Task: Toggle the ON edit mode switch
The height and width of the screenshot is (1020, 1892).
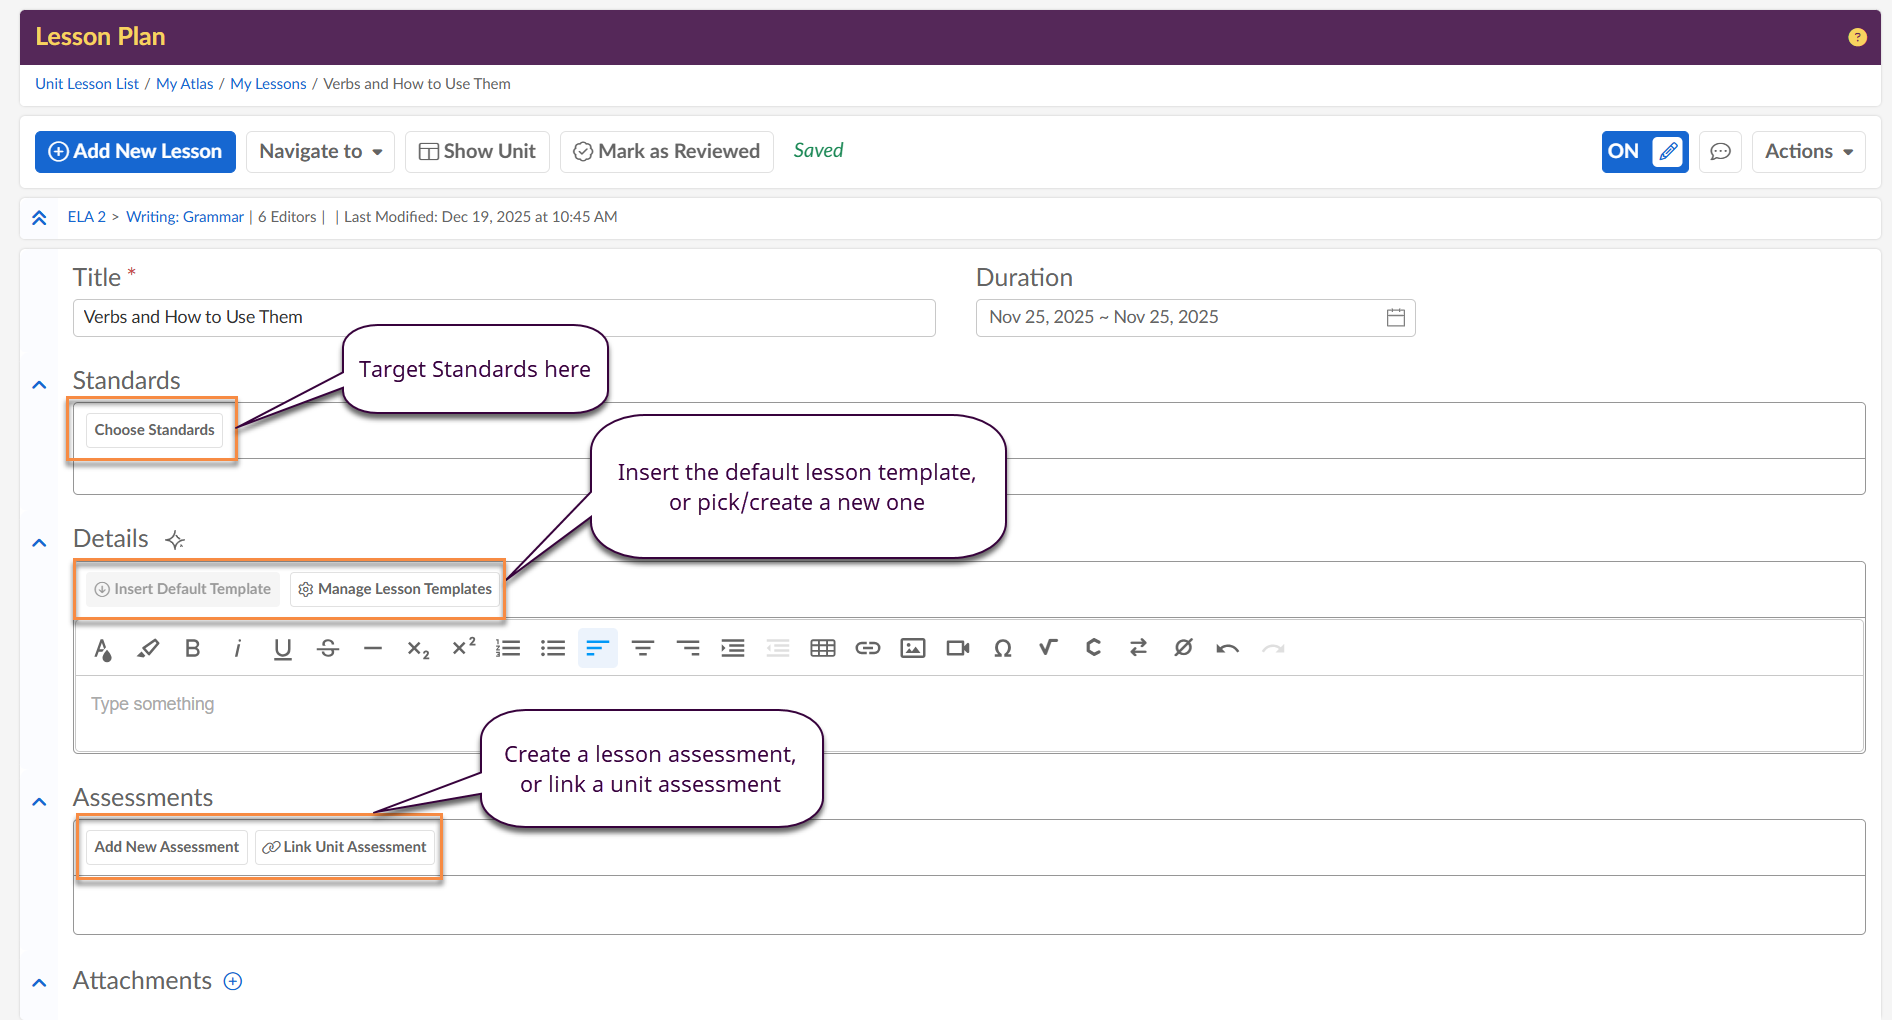Action: (x=1644, y=152)
